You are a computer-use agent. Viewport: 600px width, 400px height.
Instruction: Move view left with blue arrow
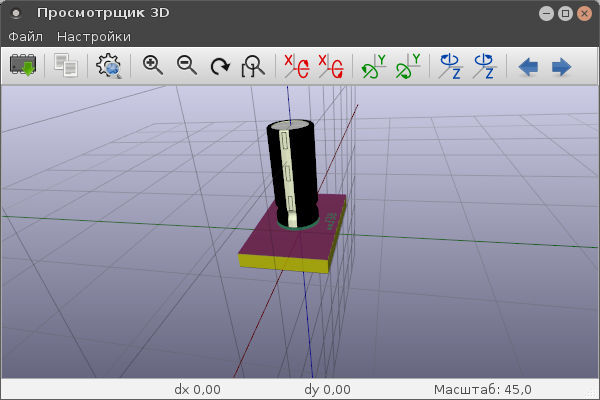tap(528, 67)
